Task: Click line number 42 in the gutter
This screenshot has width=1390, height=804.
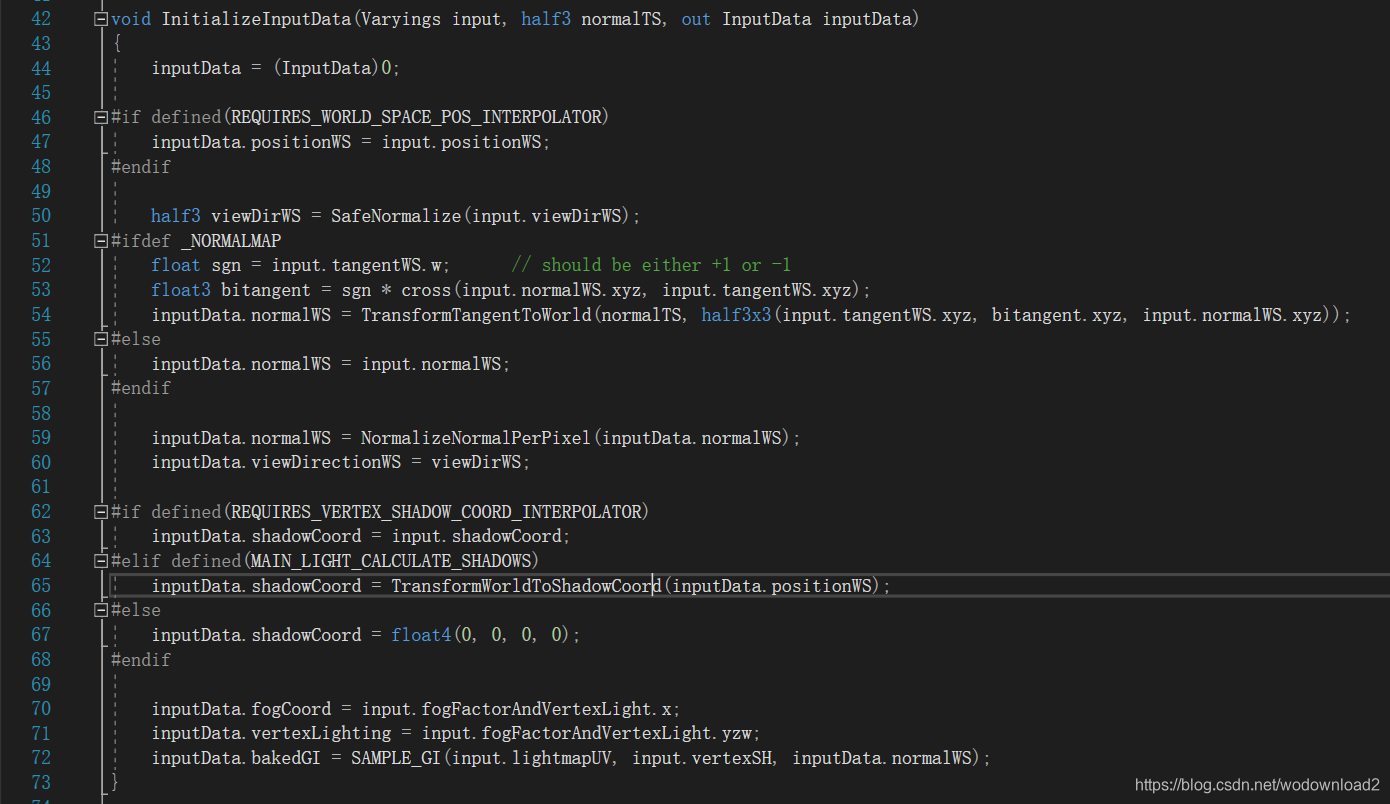Action: pos(41,19)
